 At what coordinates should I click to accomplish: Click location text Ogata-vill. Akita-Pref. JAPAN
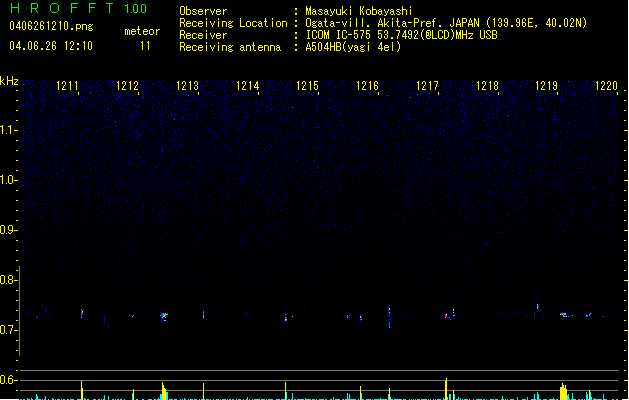(393, 23)
